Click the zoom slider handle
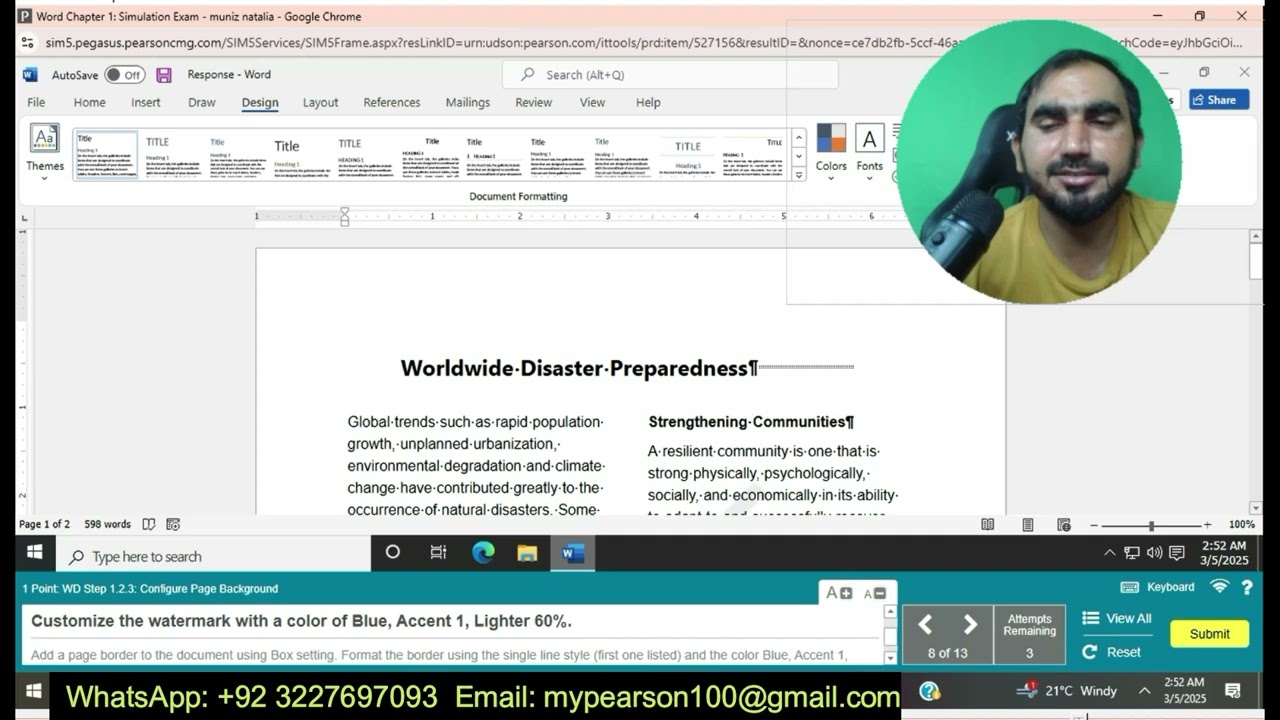This screenshot has width=1280, height=720. [x=1151, y=525]
